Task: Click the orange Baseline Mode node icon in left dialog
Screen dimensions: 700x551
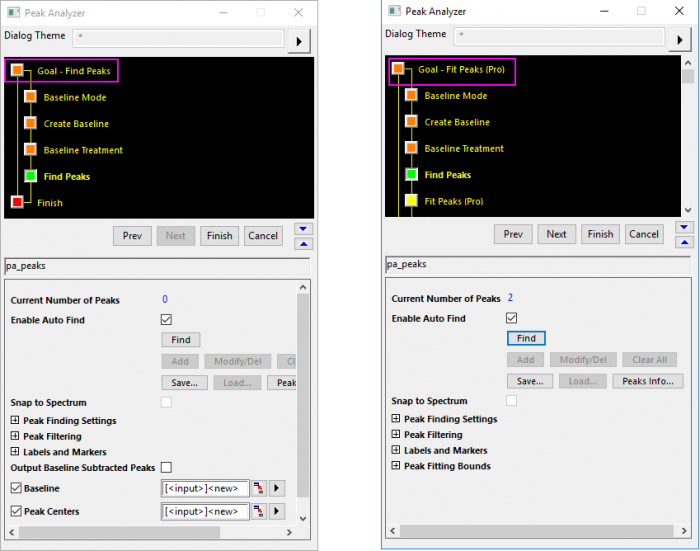Action: [30, 97]
